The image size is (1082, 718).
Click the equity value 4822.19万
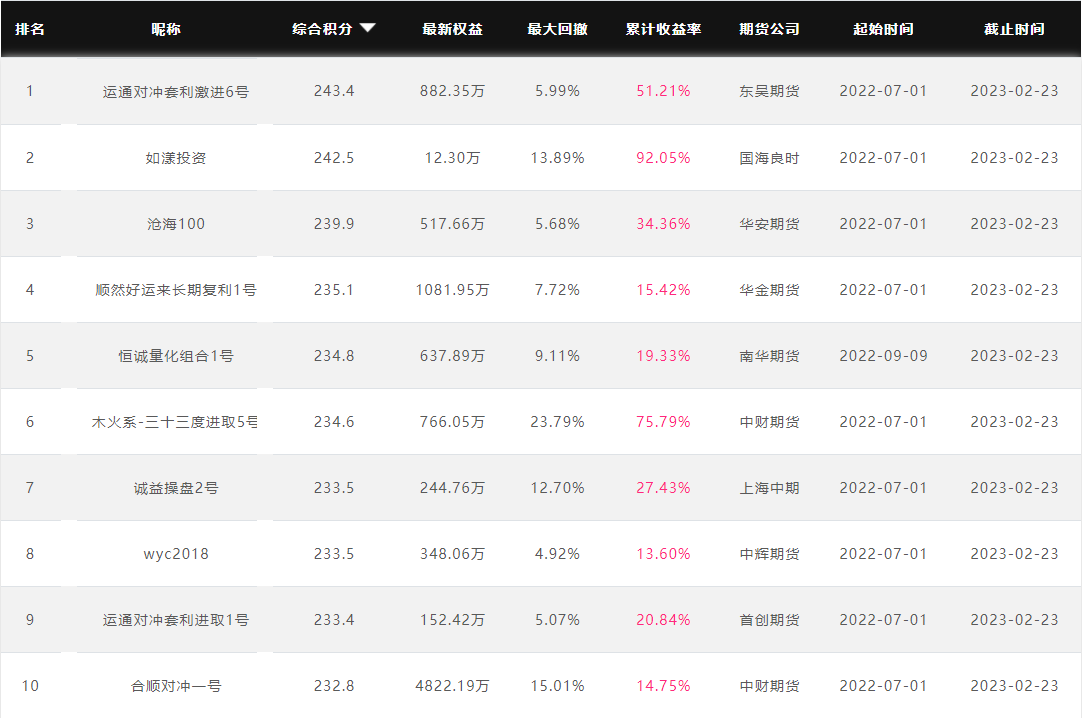pos(453,686)
